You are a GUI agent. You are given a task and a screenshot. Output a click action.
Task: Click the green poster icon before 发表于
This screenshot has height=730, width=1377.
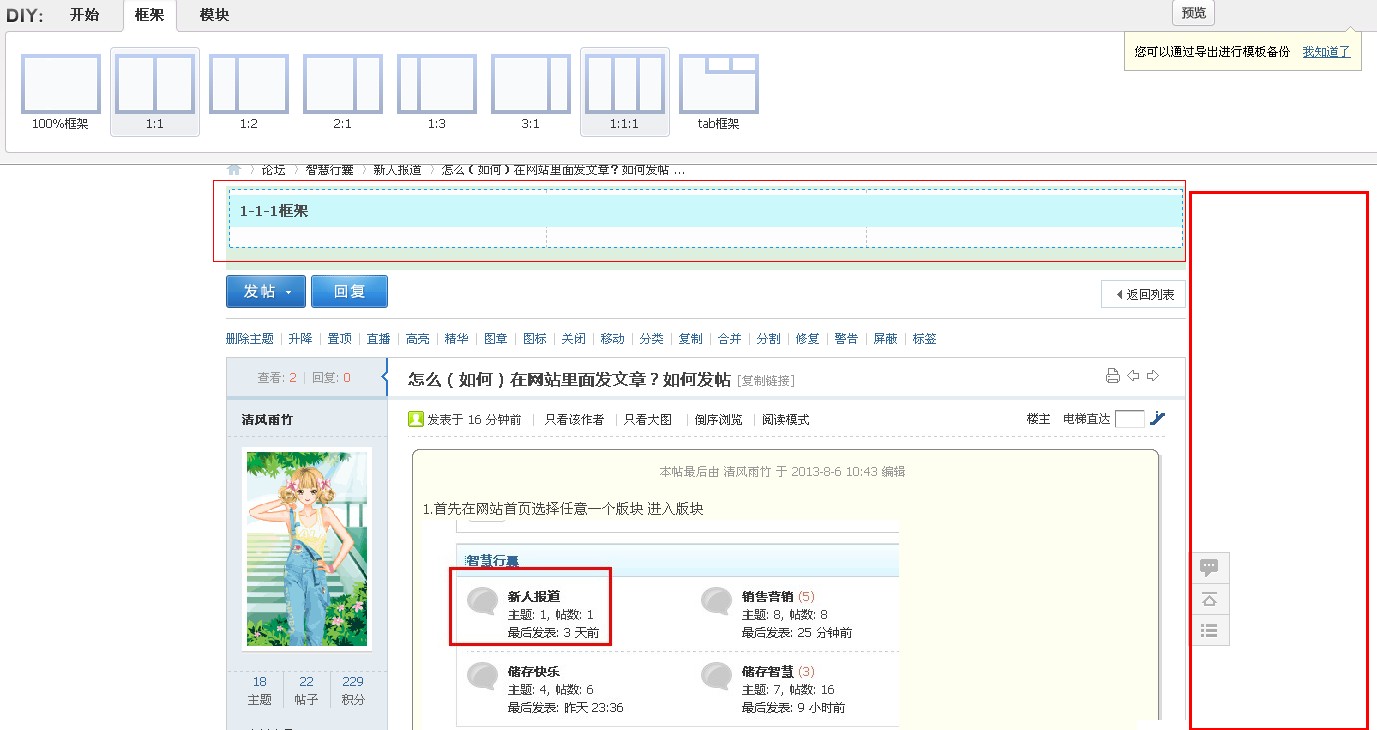[x=415, y=419]
